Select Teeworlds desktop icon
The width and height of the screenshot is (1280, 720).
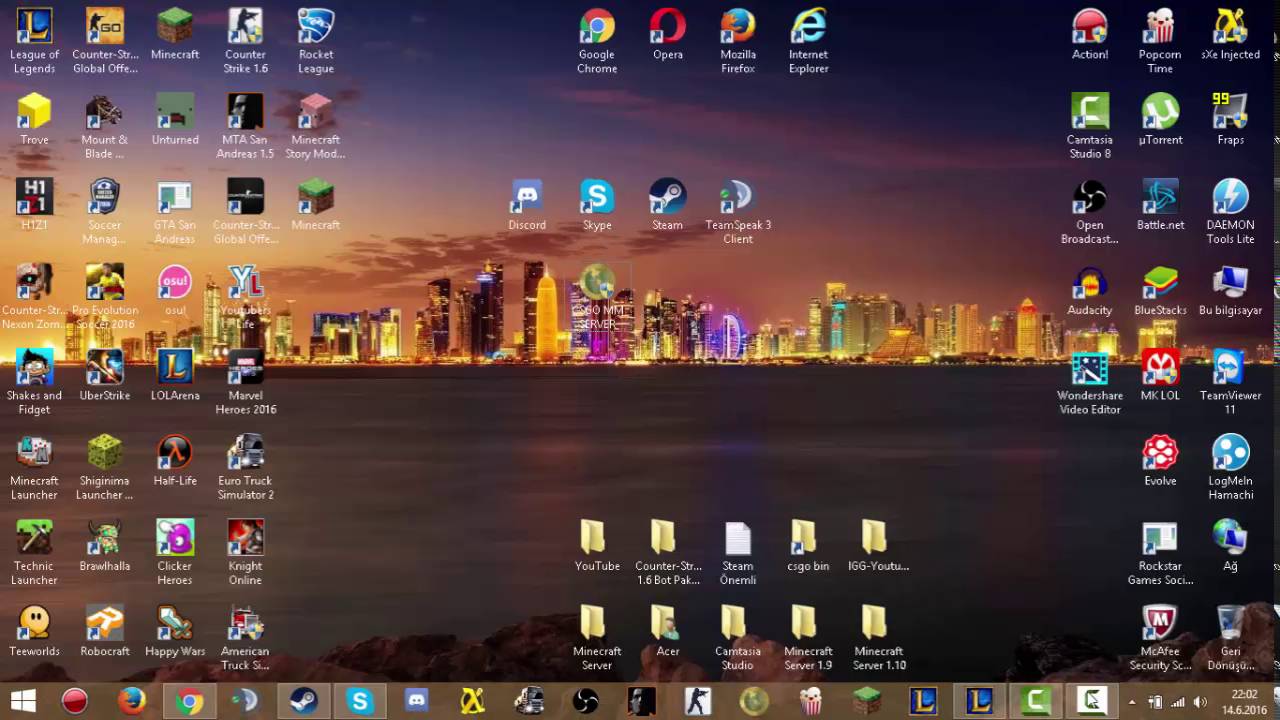34,629
